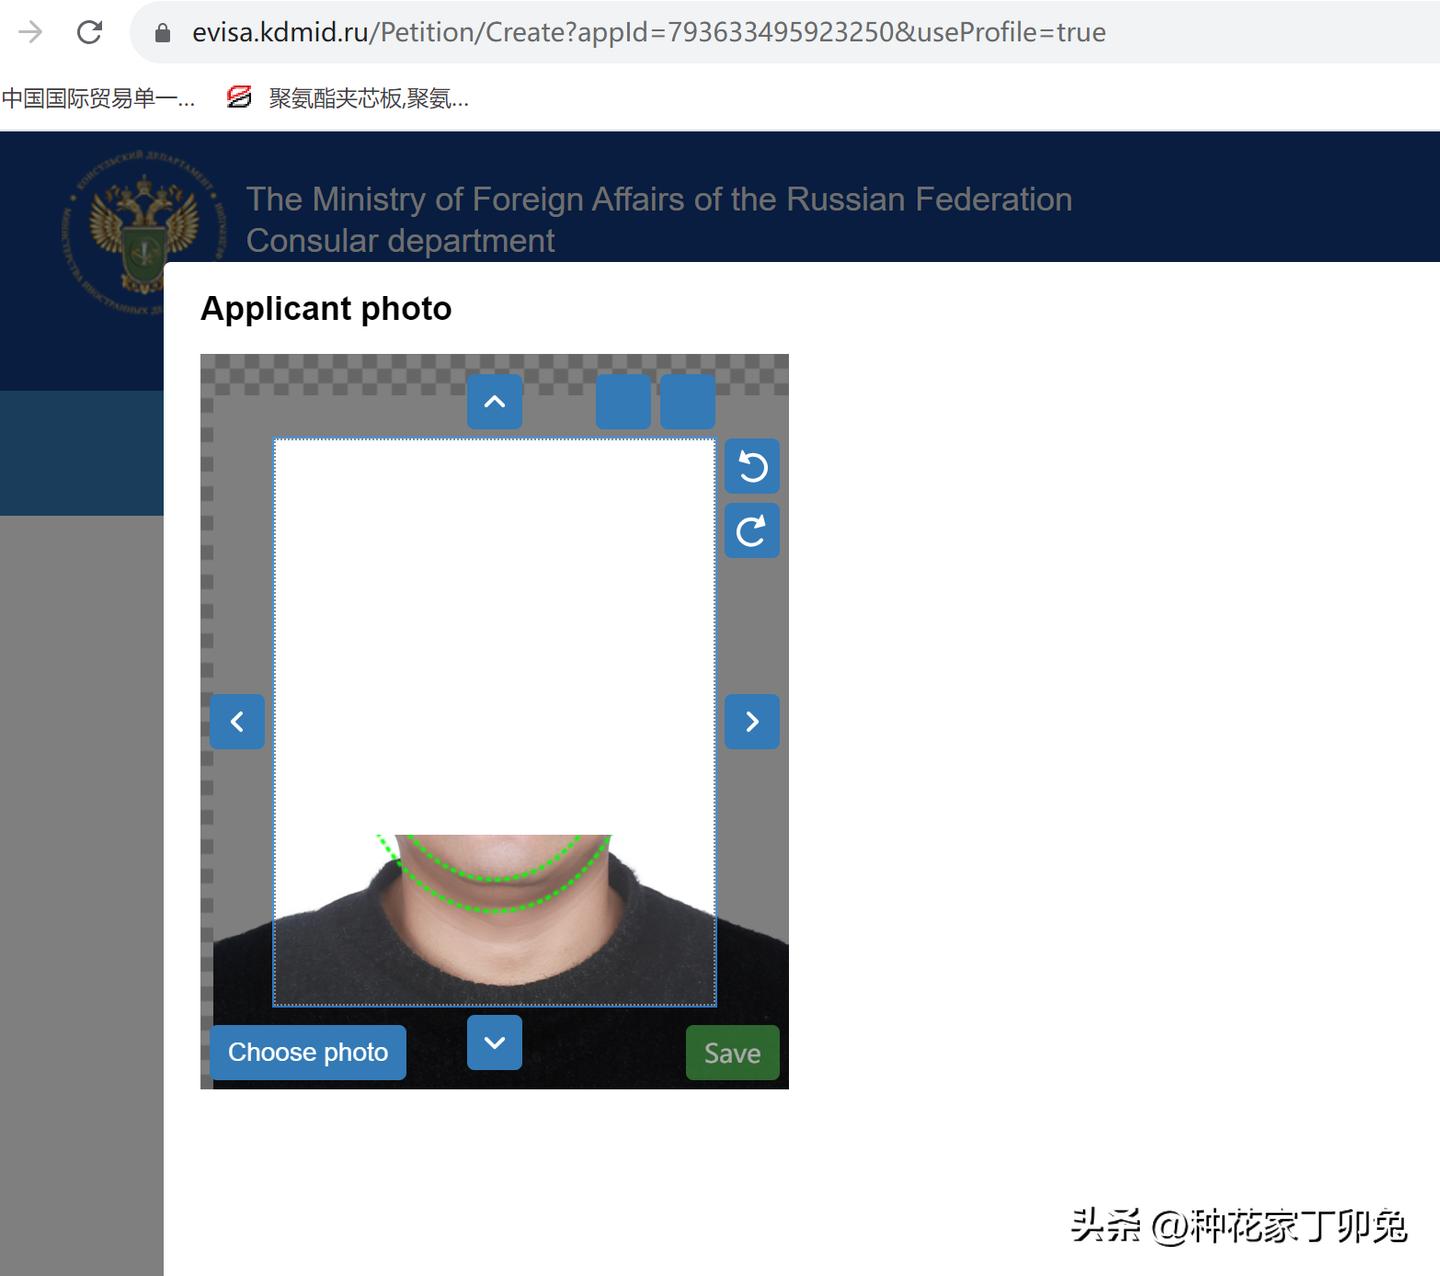The image size is (1440, 1276).
Task: Rotate the photo counterclockwise
Action: (752, 465)
